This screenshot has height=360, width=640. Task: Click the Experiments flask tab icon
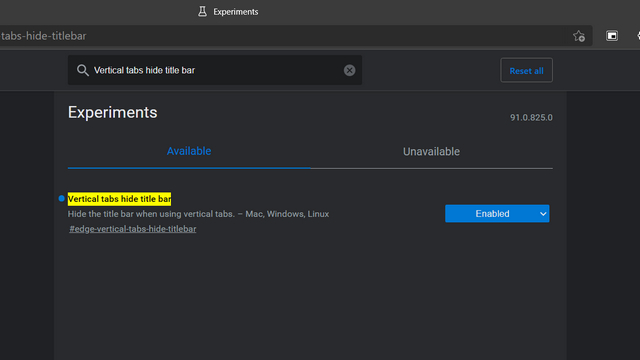pyautogui.click(x=202, y=11)
